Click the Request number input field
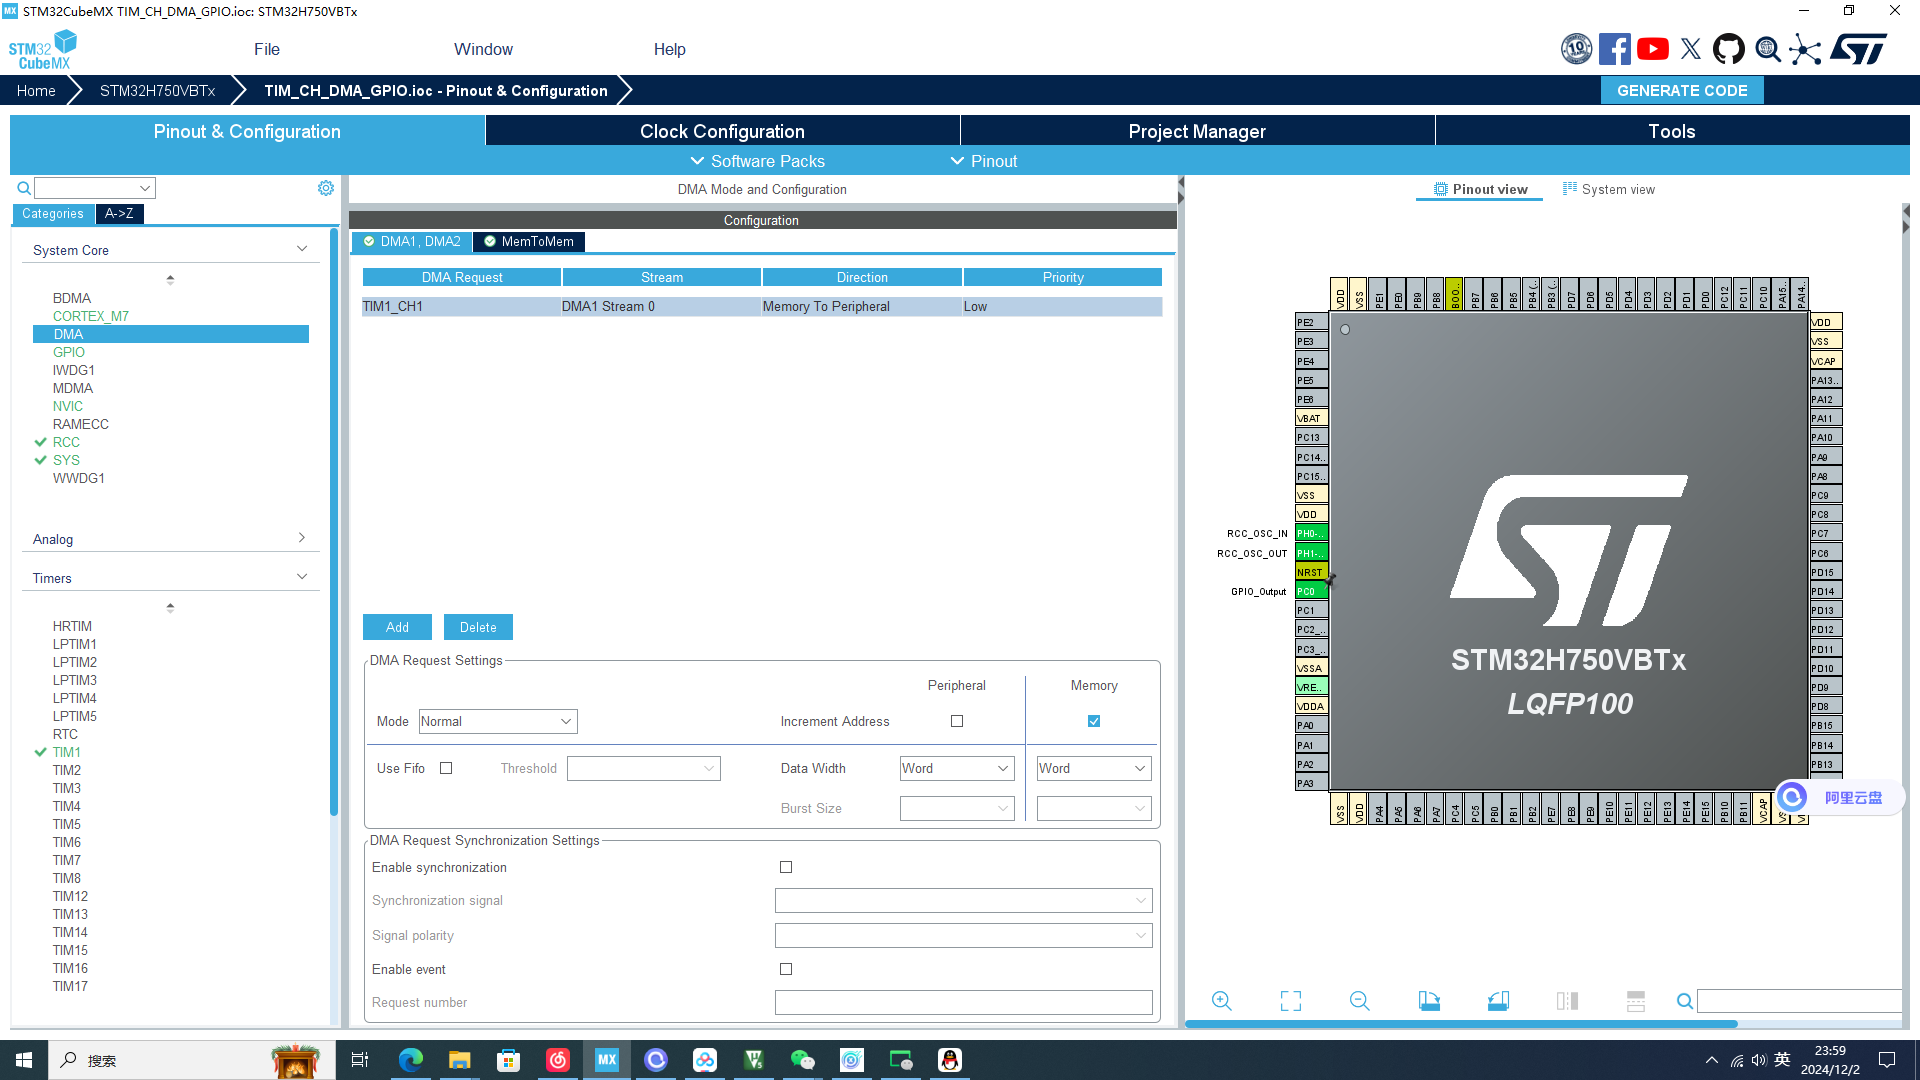Screen dimensions: 1920x1080 [964, 1002]
